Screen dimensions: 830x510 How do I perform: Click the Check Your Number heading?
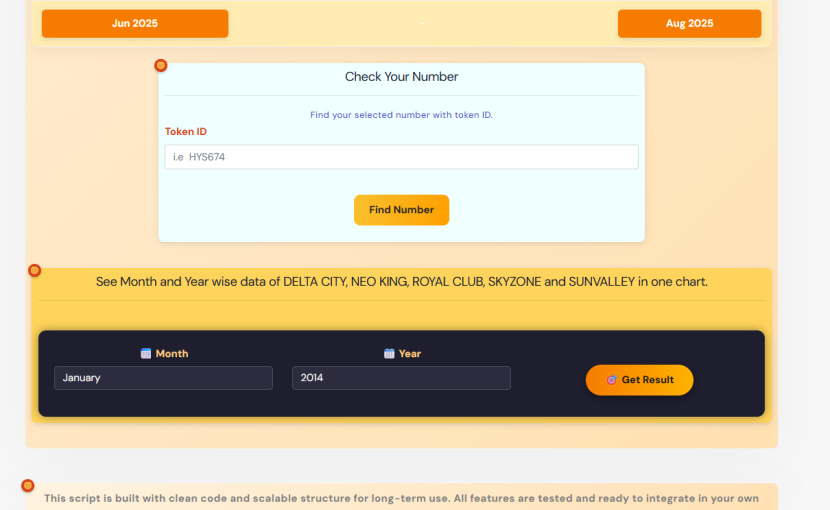pos(401,77)
